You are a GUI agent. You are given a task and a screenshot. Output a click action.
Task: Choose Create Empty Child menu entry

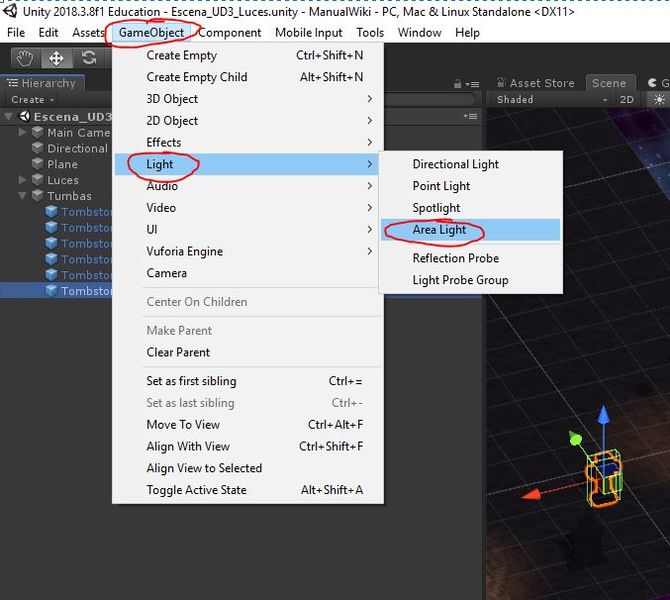[248, 77]
